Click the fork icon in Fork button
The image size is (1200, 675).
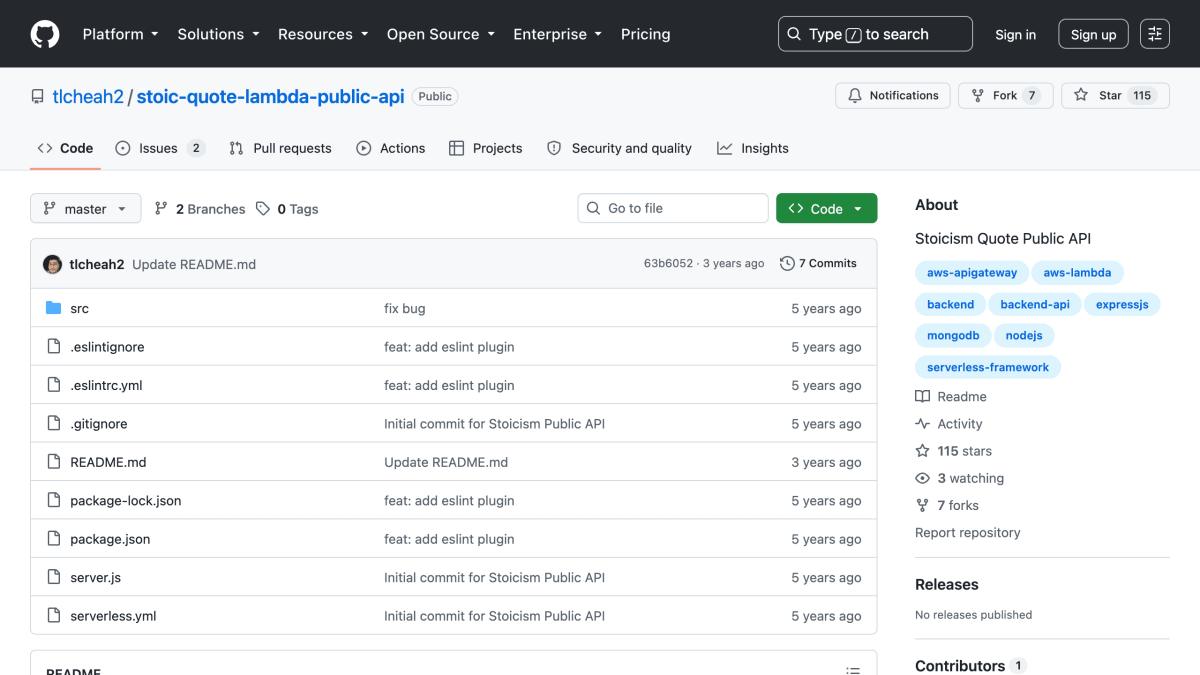[x=978, y=96]
